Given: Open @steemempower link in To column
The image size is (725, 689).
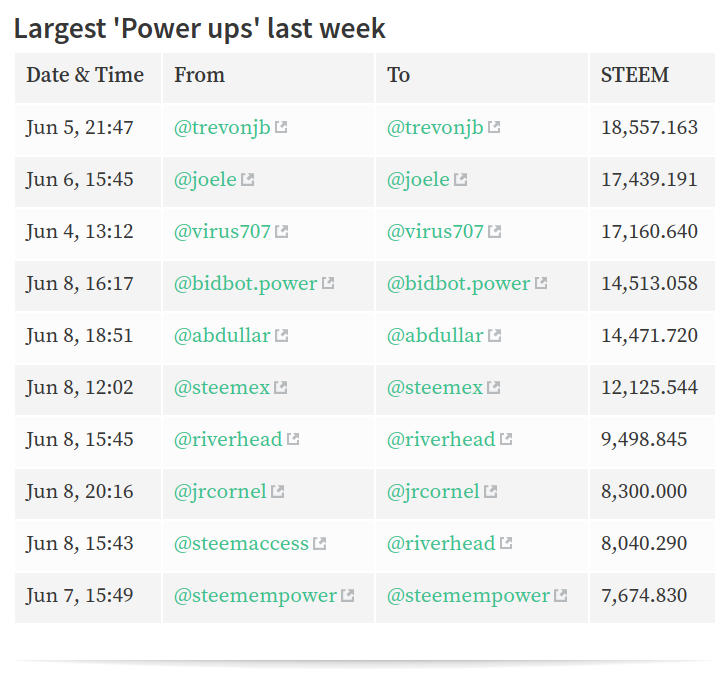Looking at the screenshot, I should 468,596.
